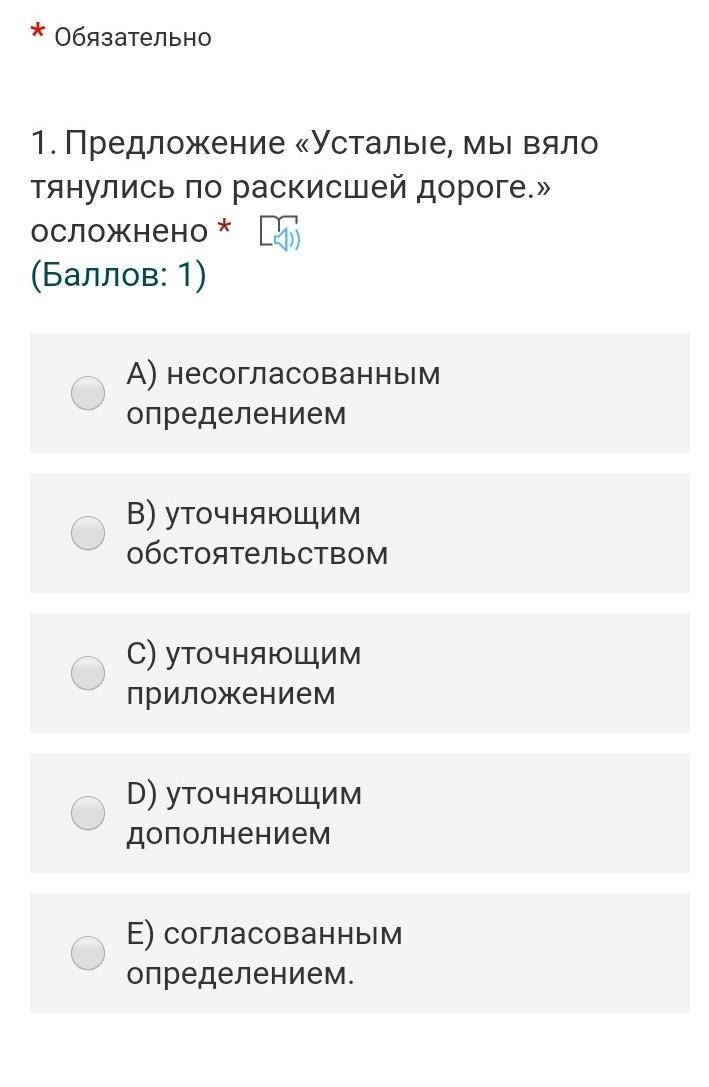Viewport: 709px width, 1087px height.
Task: Pick radio button C) уточняющим приложением
Action: click(x=88, y=673)
